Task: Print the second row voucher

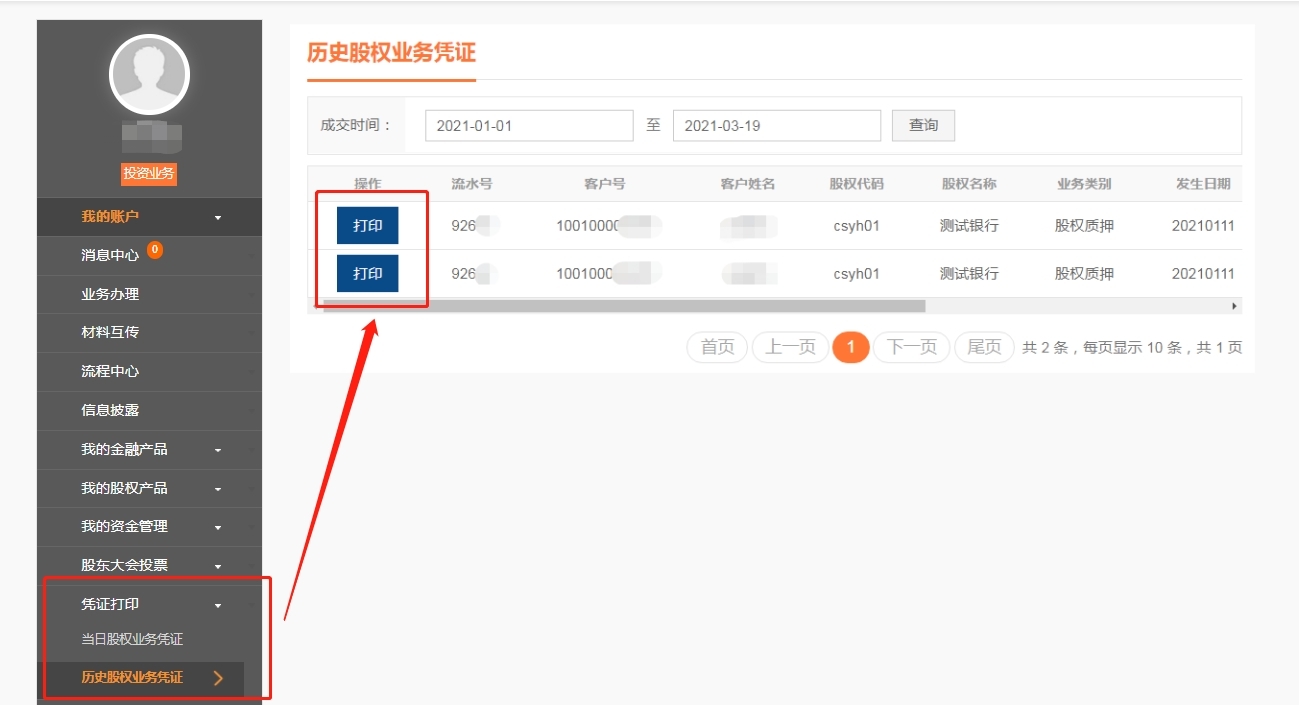Action: point(367,273)
